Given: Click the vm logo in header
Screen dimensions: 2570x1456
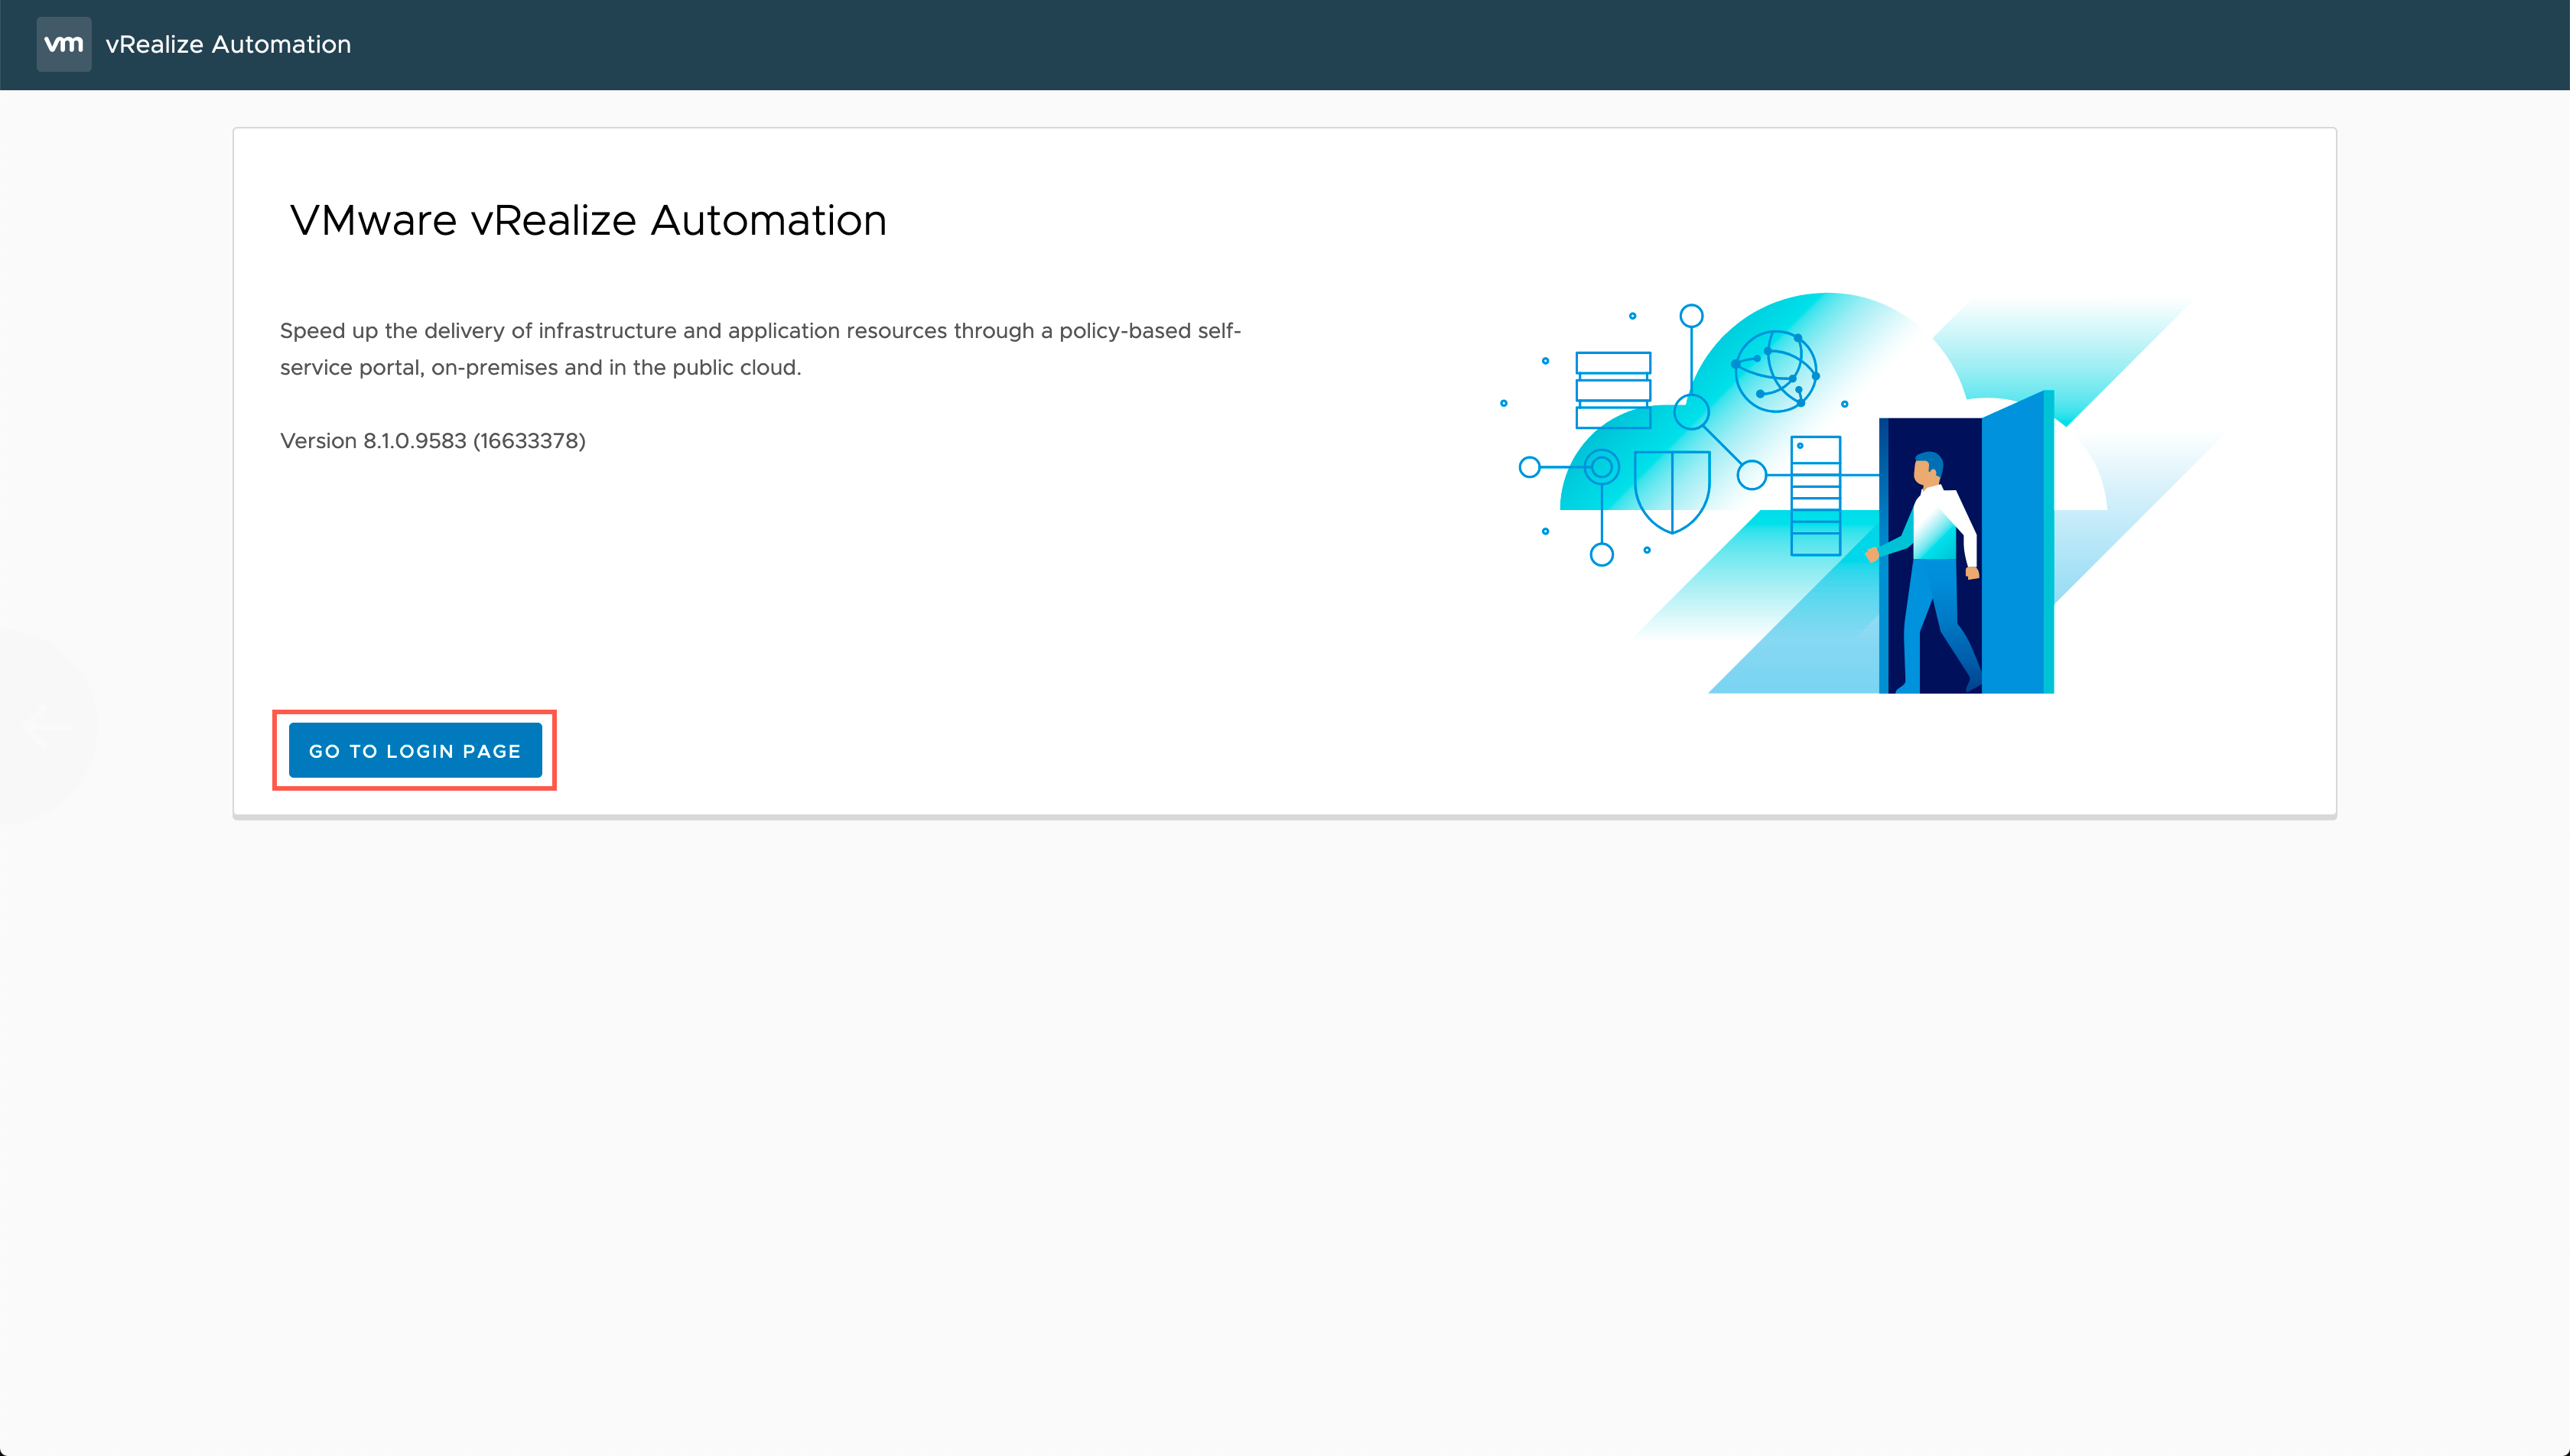Looking at the screenshot, I should click(64, 44).
